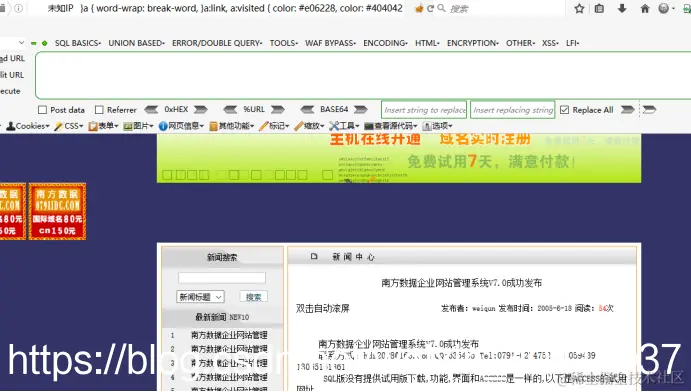Expand the WAF BYPASS menu
The width and height of the screenshot is (691, 392).
[x=331, y=43]
